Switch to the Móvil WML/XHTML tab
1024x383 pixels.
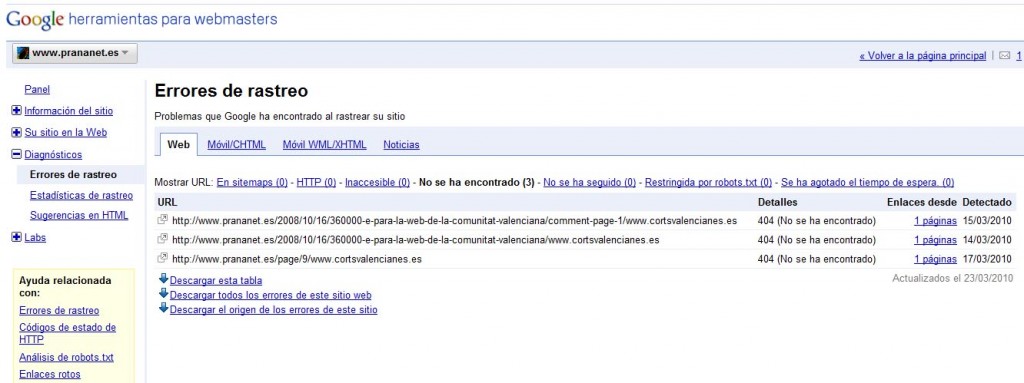point(325,144)
